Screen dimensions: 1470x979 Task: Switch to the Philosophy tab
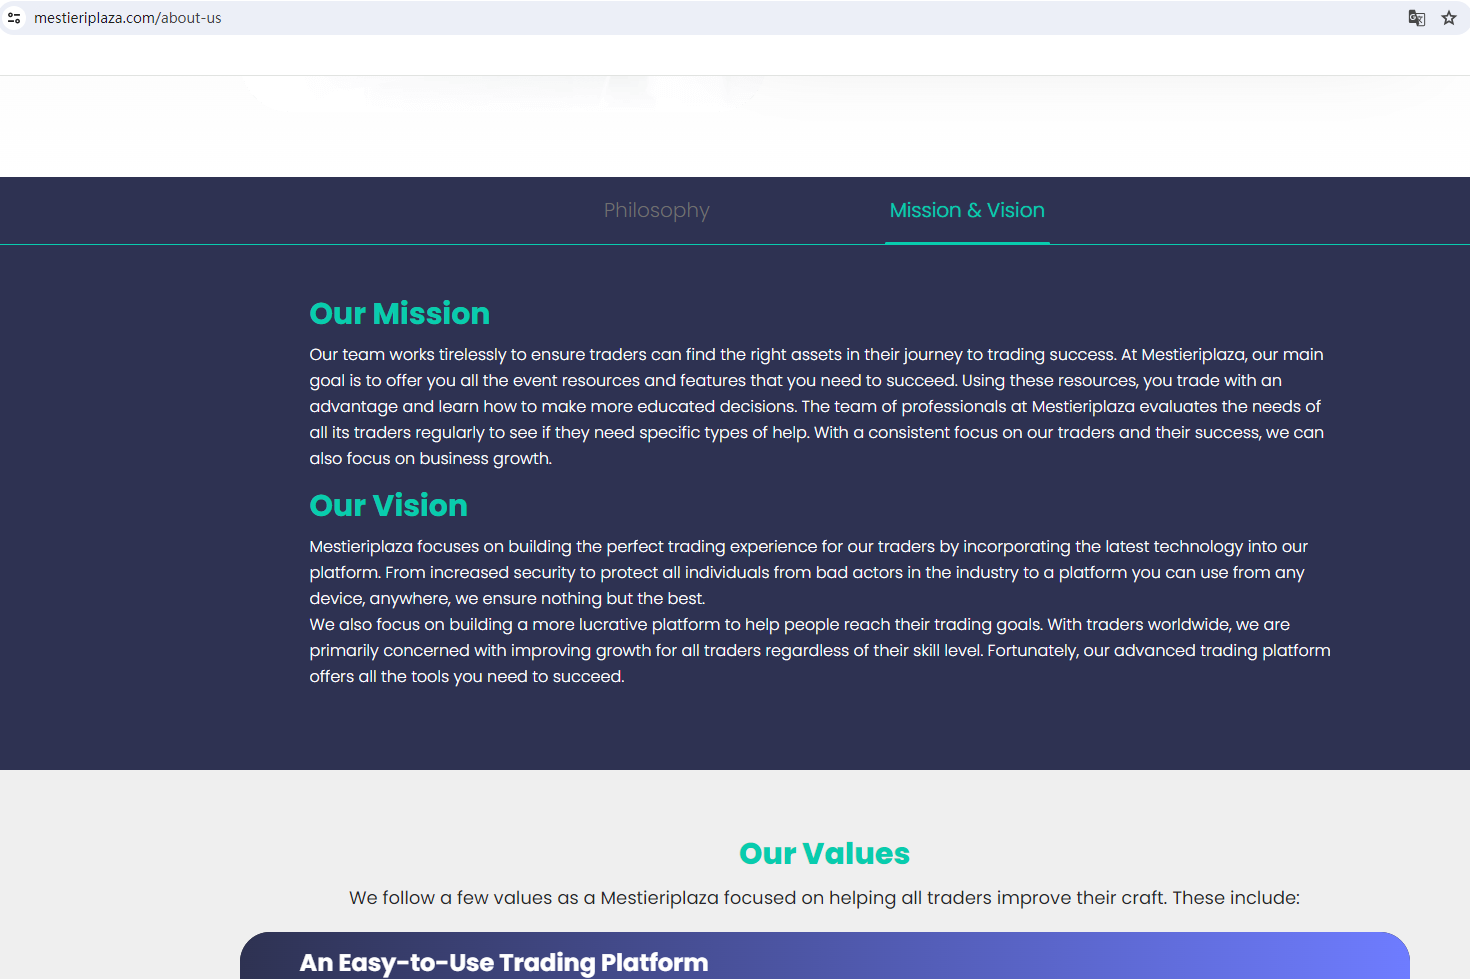(657, 210)
